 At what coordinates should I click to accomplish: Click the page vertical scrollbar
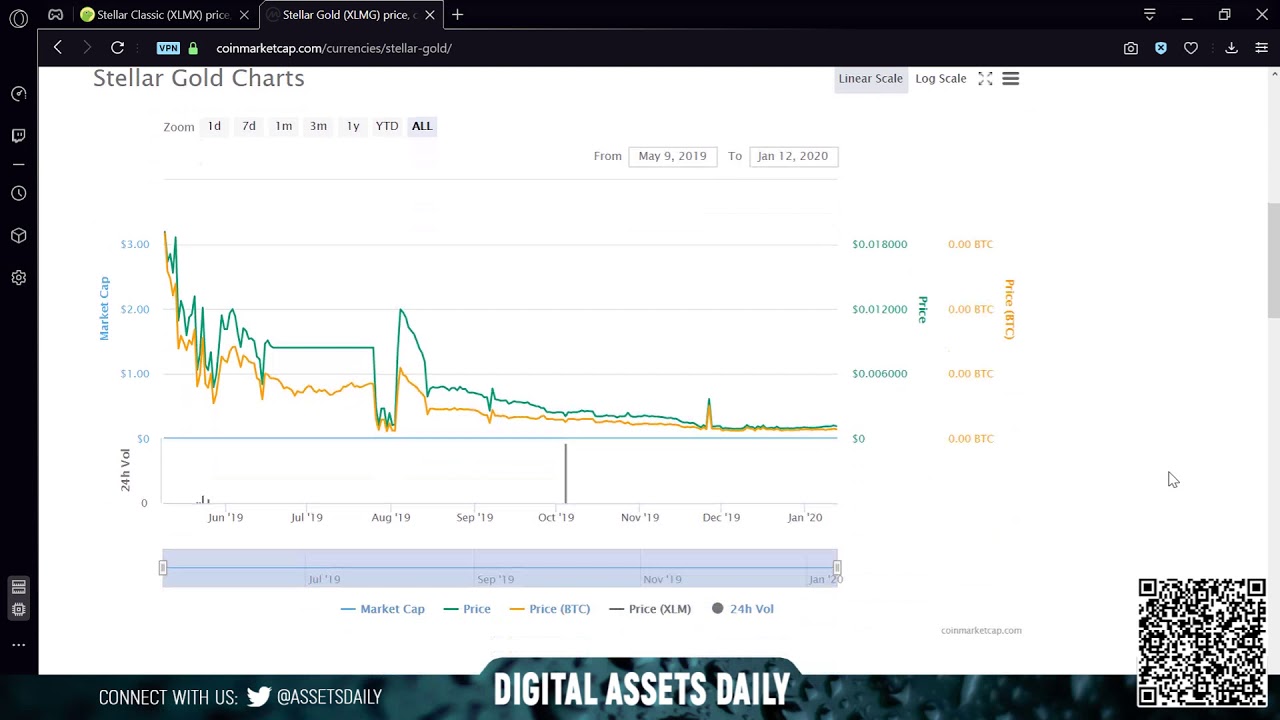pyautogui.click(x=1273, y=260)
